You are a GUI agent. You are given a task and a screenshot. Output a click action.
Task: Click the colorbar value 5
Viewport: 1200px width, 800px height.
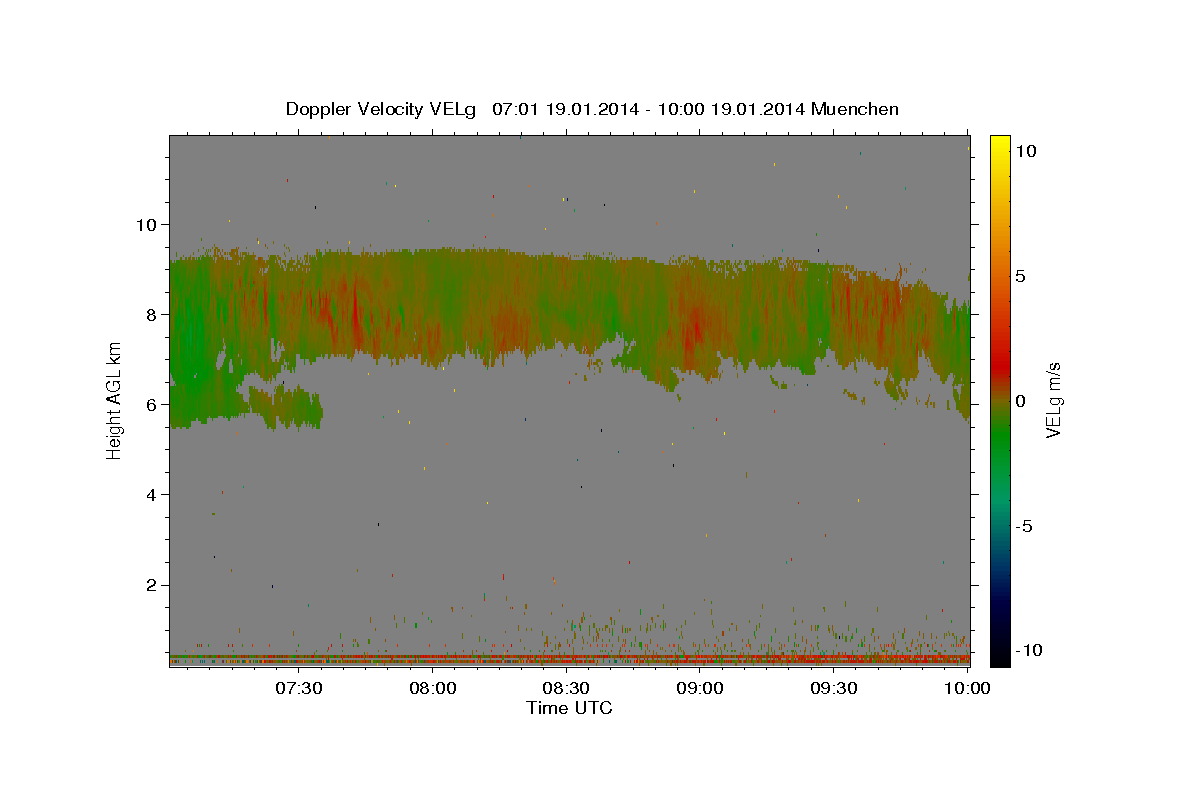tap(1021, 276)
